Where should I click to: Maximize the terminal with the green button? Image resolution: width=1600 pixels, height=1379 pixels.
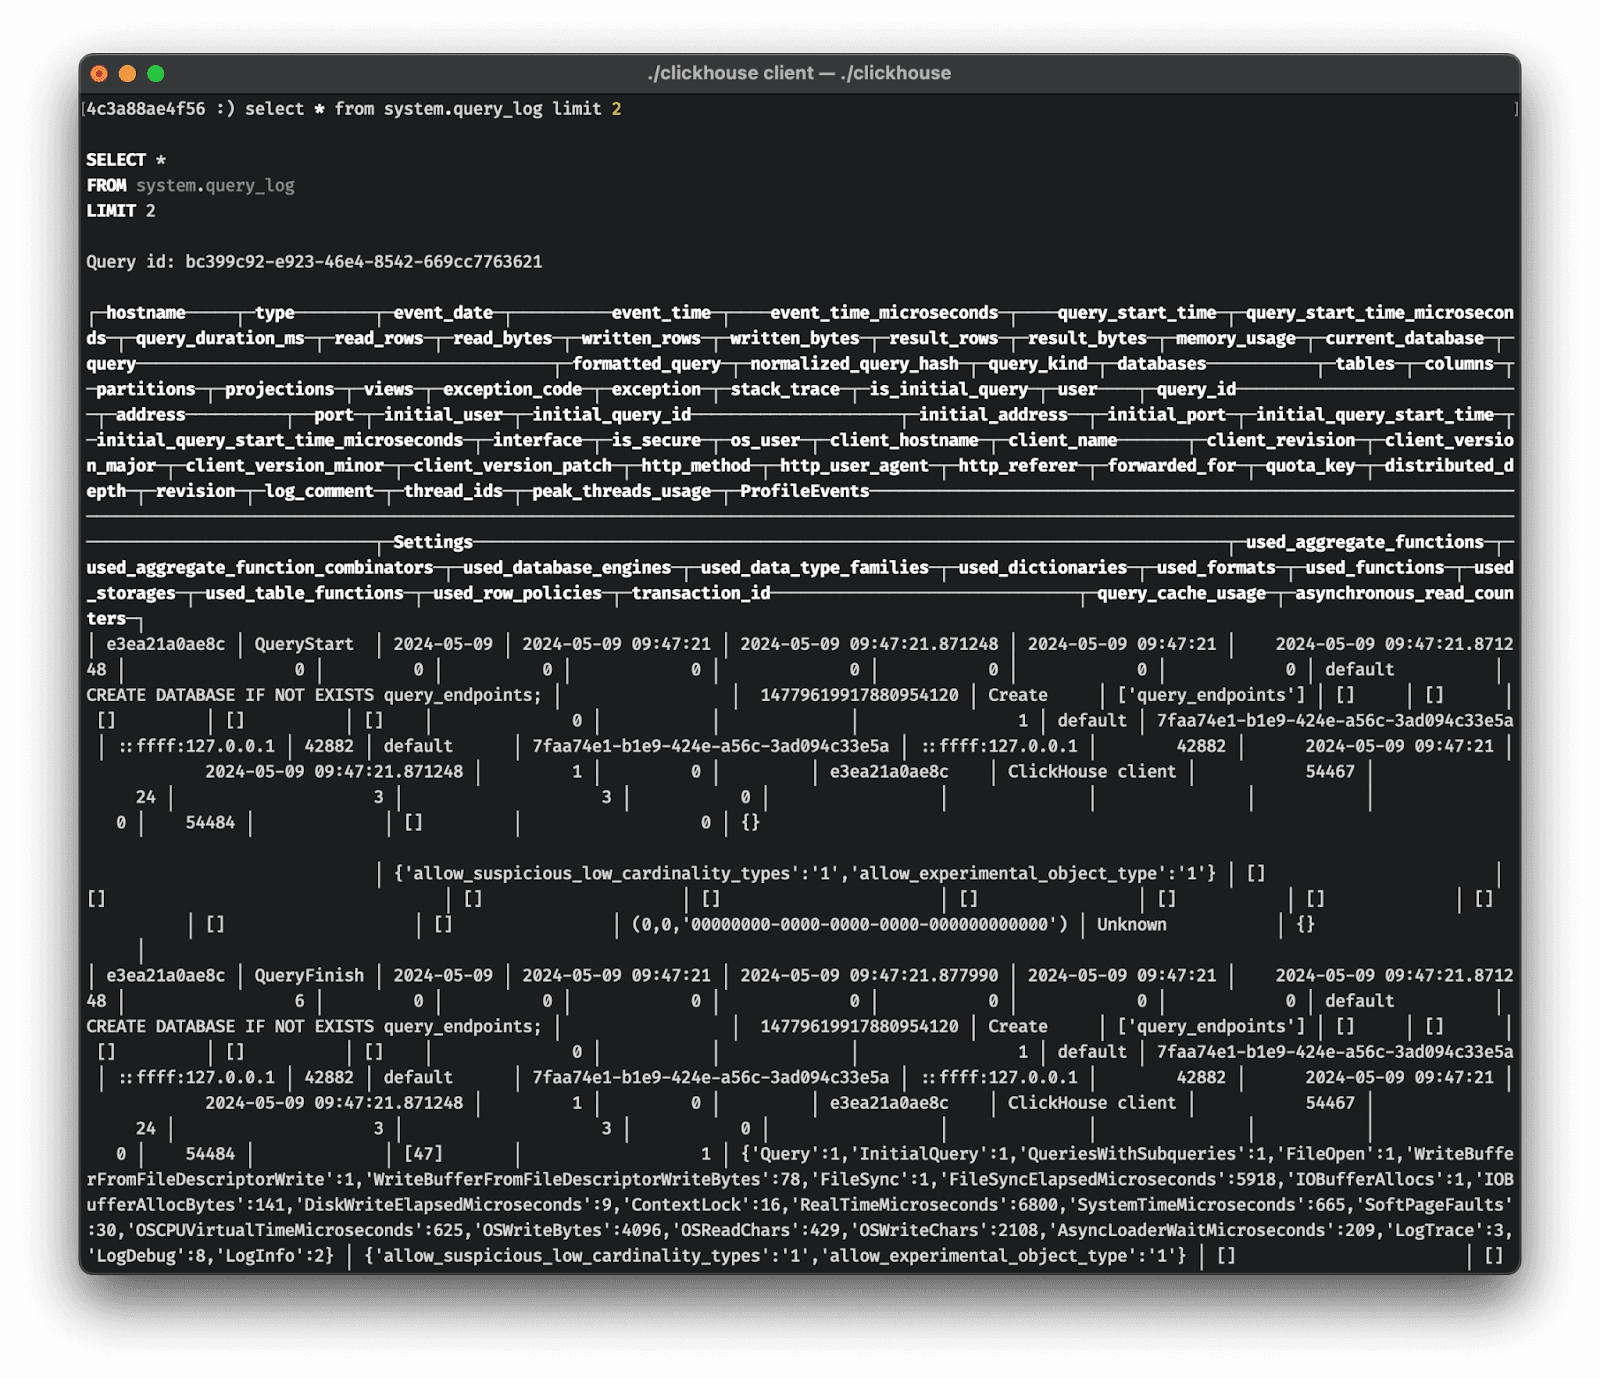pyautogui.click(x=155, y=73)
